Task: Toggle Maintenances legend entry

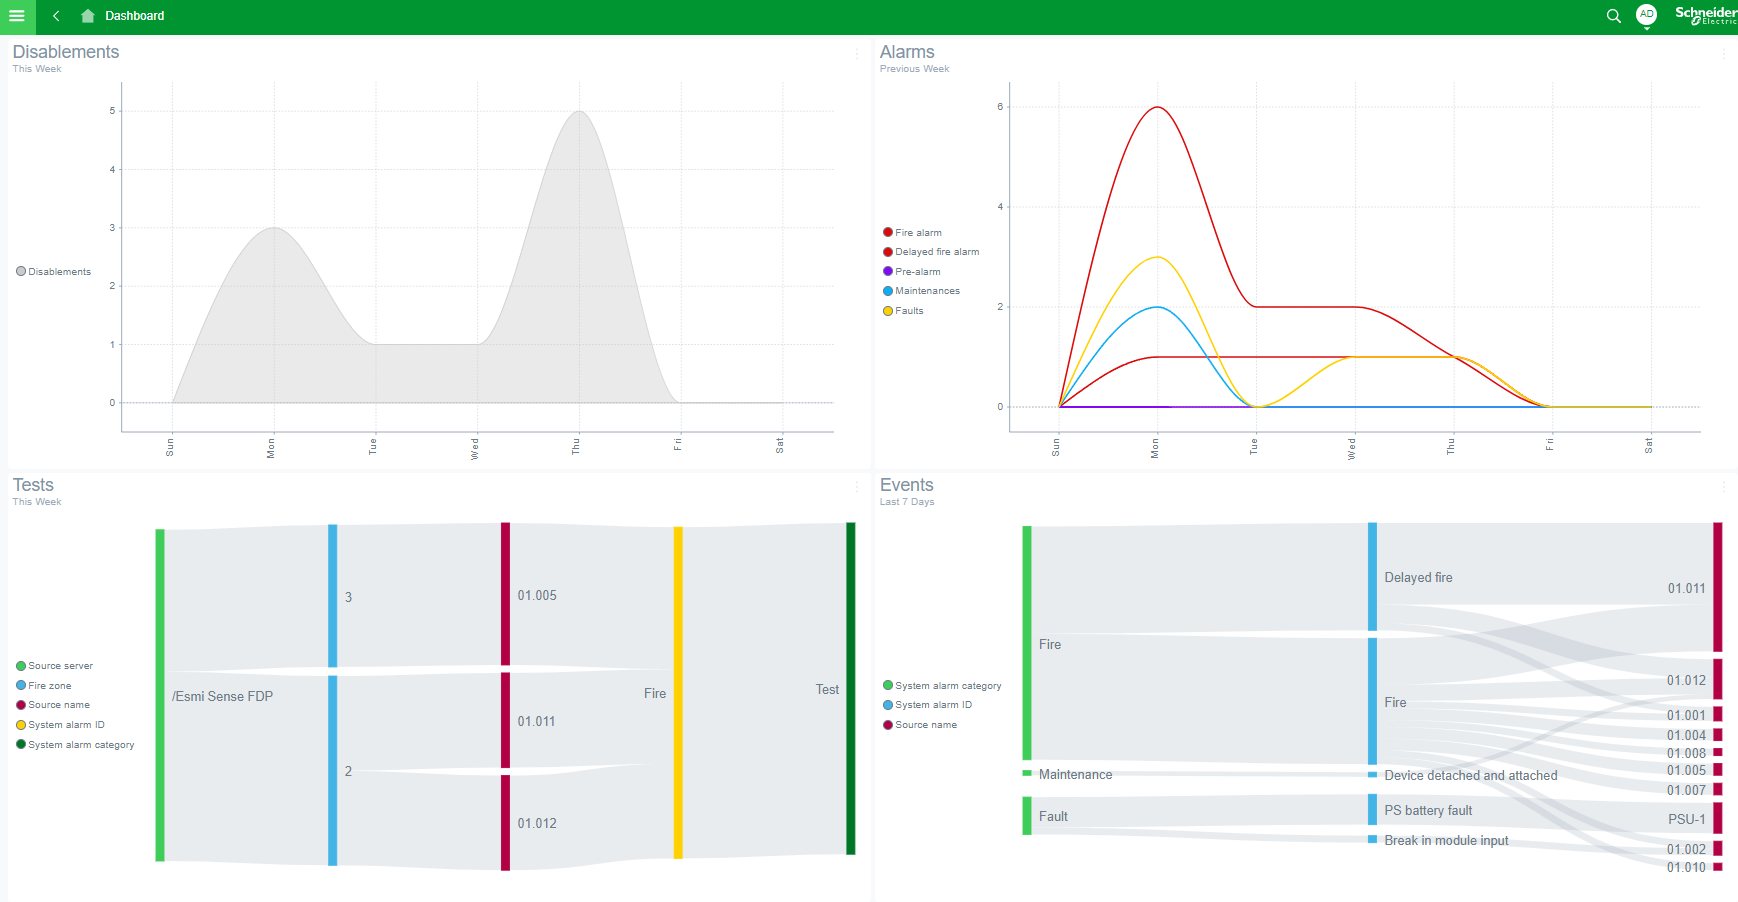Action: (x=921, y=291)
